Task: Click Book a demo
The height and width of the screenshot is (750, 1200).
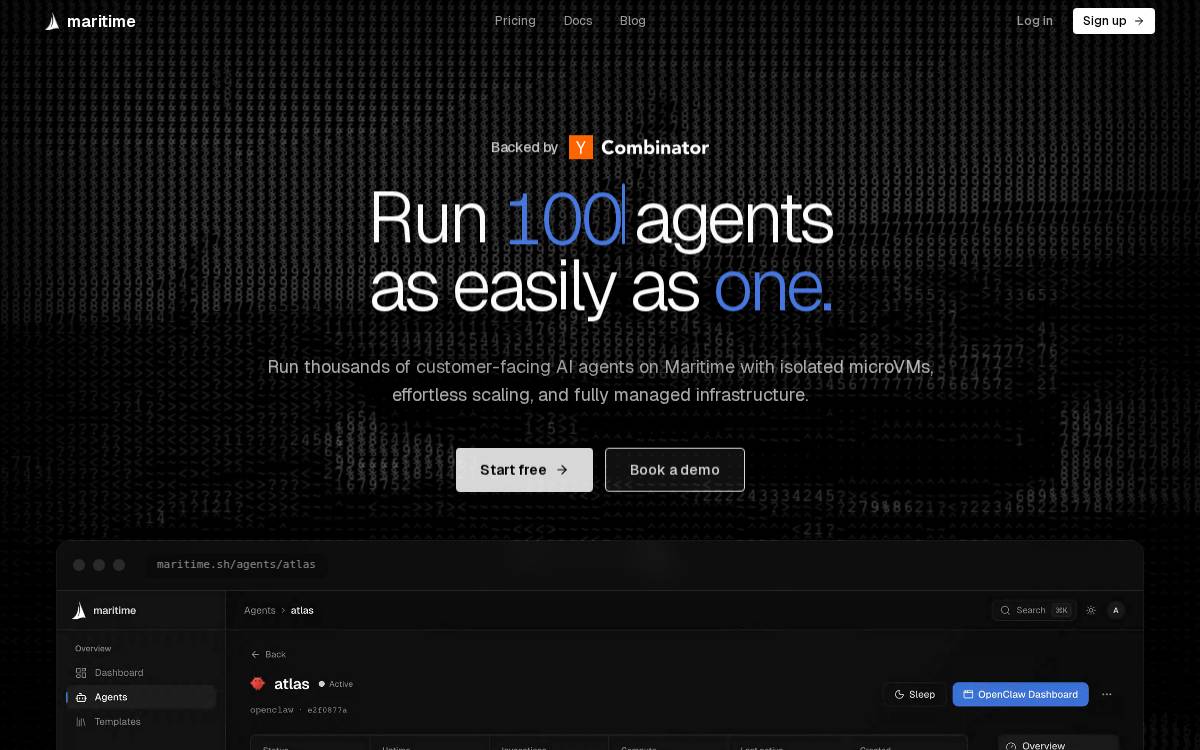Action: coord(675,470)
